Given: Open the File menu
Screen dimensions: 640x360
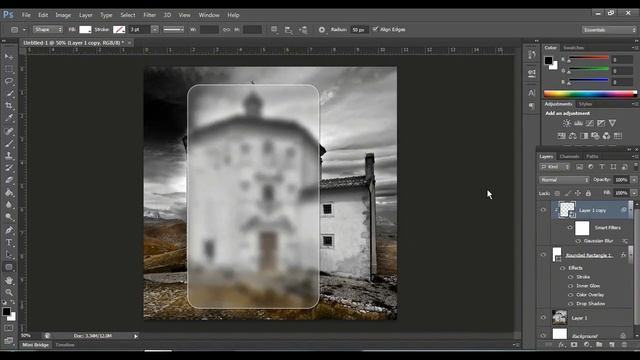Looking at the screenshot, I should point(26,15).
